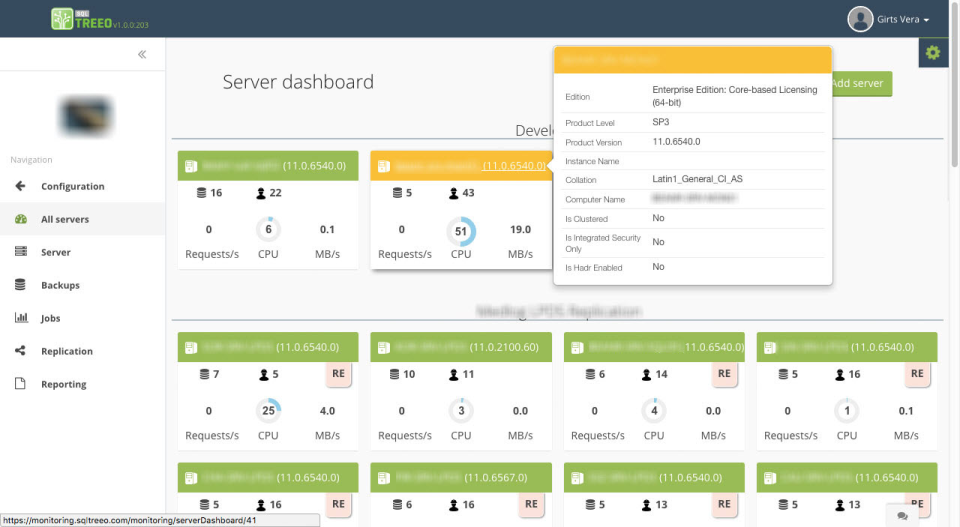960x527 pixels.
Task: Click the server icon on the orange card
Action: 384,166
